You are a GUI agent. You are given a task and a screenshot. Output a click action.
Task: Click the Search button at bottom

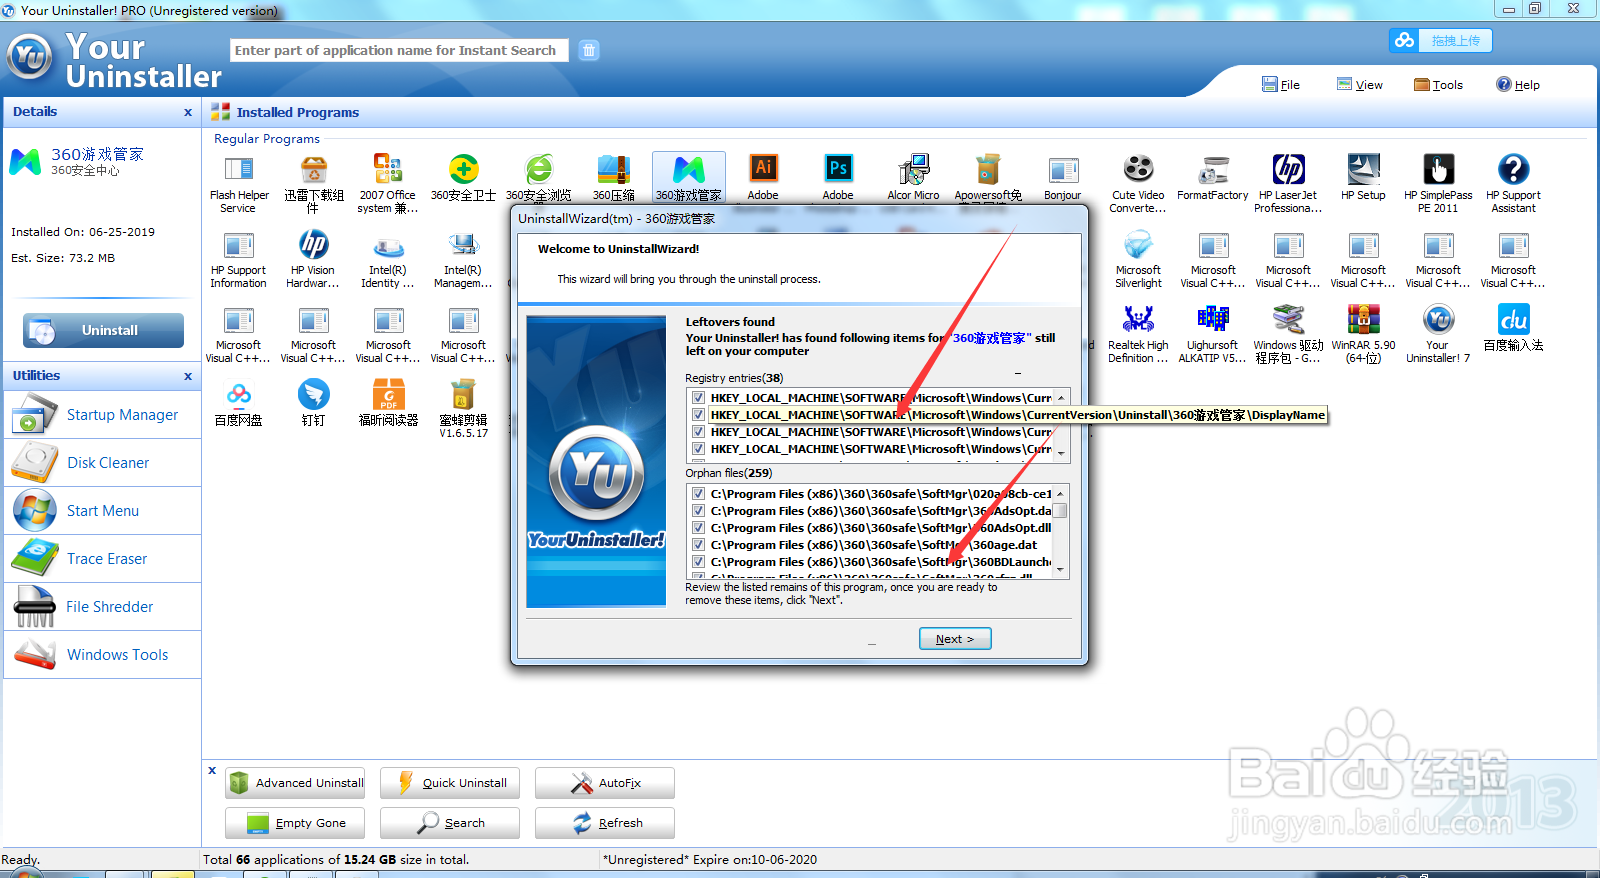click(x=450, y=823)
